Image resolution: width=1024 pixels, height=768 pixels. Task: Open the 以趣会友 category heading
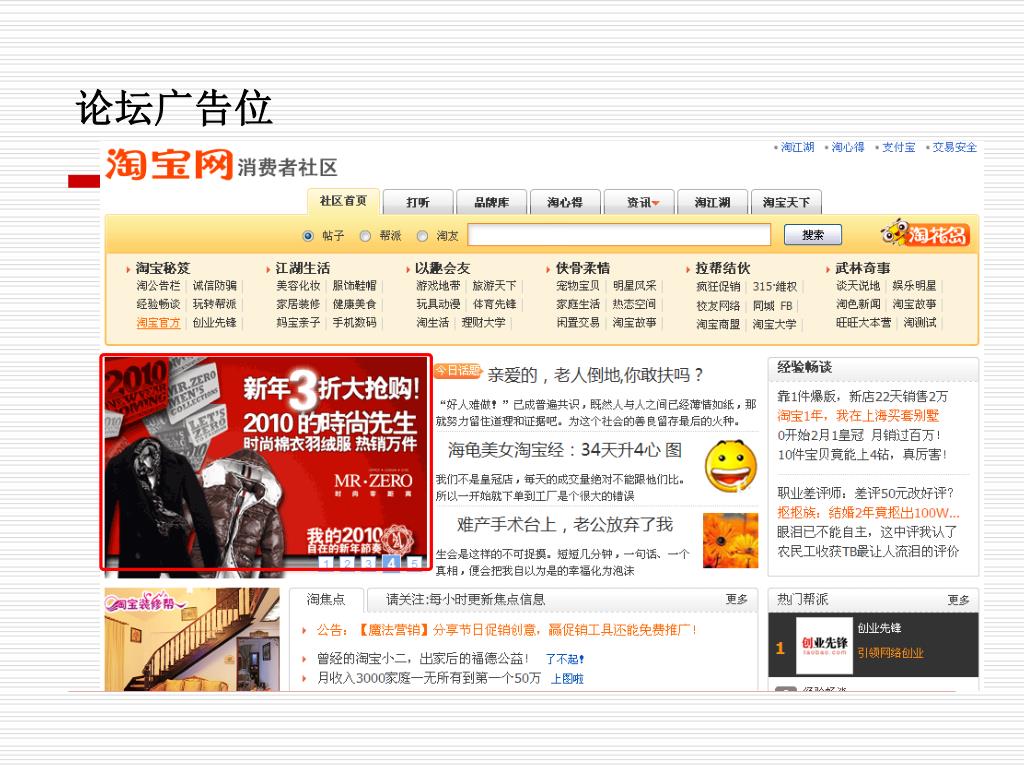(443, 268)
